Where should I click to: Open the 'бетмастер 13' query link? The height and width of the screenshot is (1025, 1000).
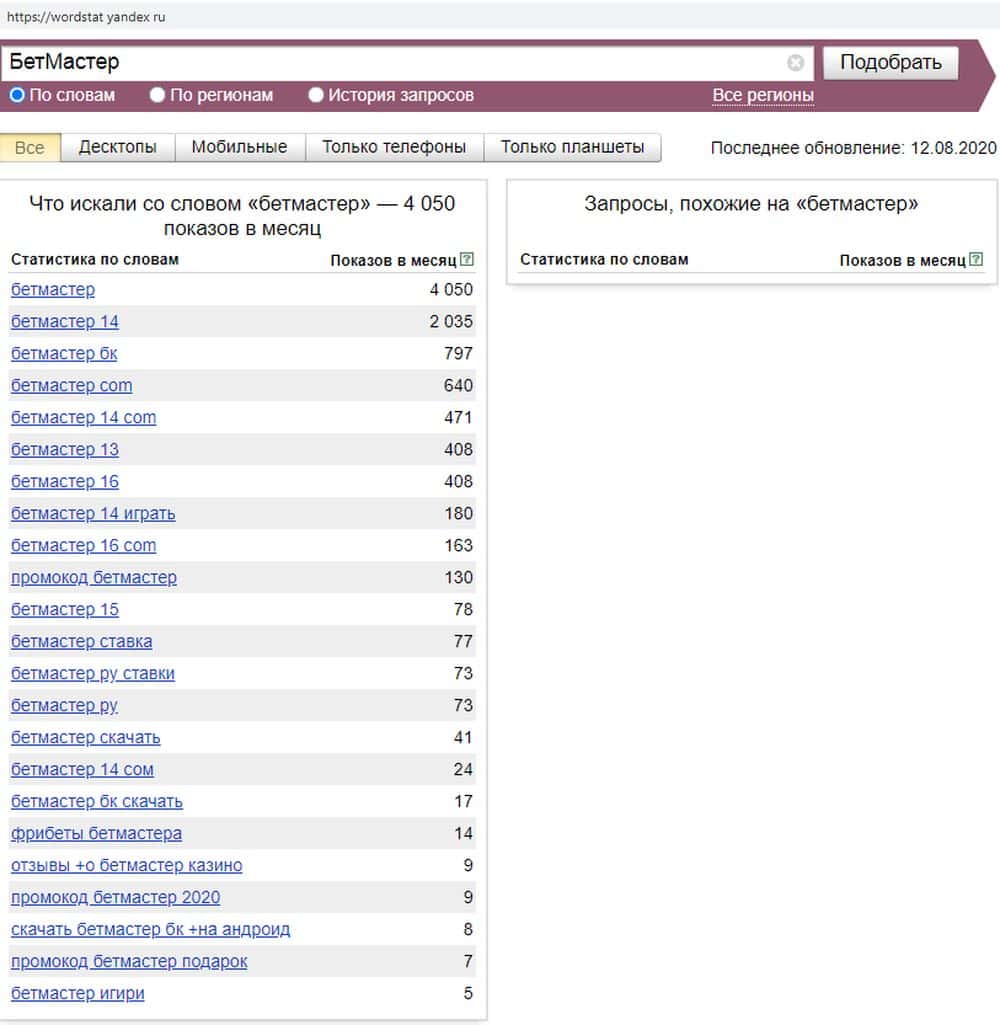click(x=65, y=450)
